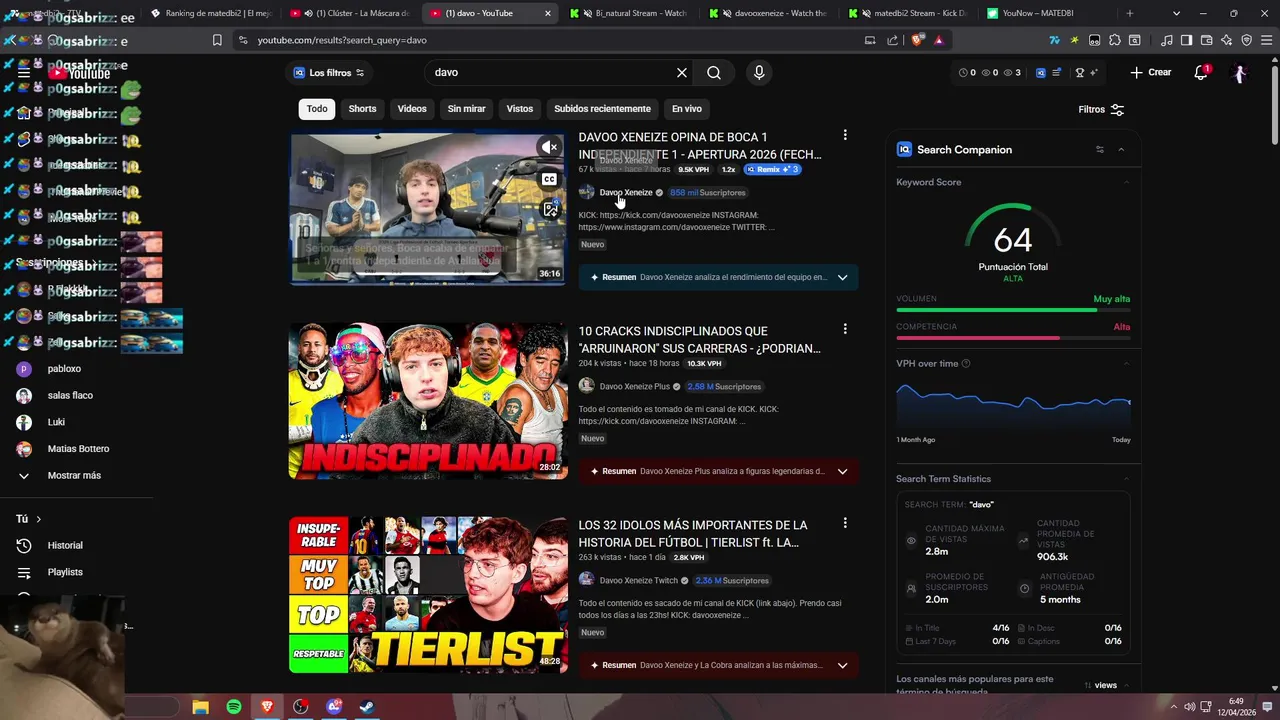Open Brave Rewards triangle icon
This screenshot has width=1280, height=720.
(x=939, y=41)
